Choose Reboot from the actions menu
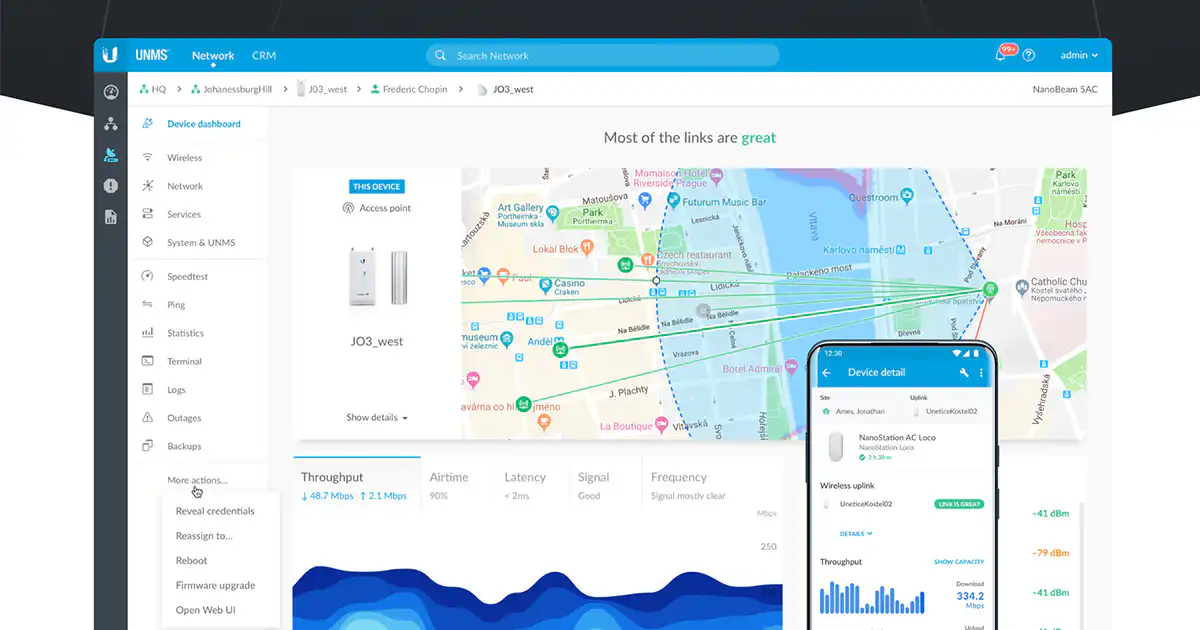 (192, 561)
